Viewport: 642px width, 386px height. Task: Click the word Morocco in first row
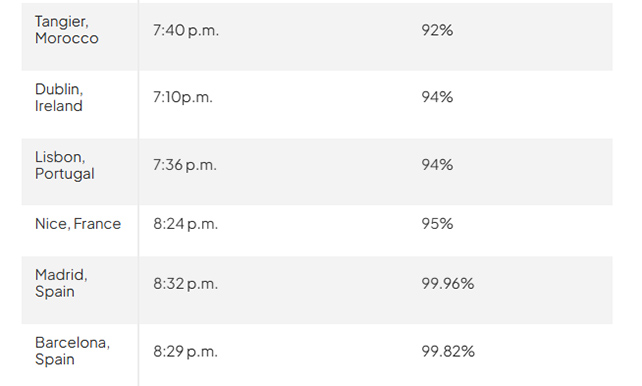pyautogui.click(x=67, y=38)
